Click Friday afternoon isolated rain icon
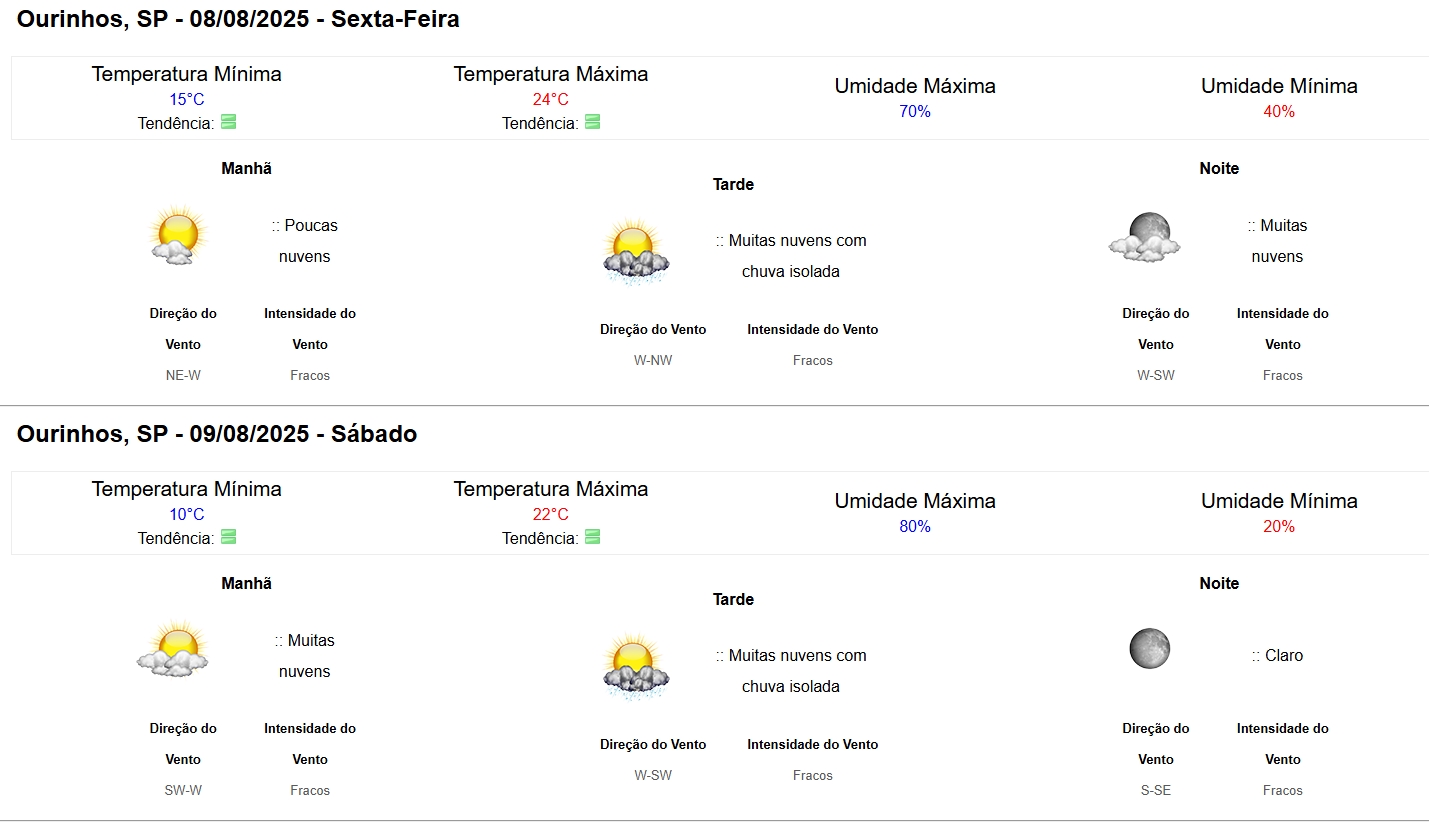The width and height of the screenshot is (1429, 825). (x=635, y=252)
